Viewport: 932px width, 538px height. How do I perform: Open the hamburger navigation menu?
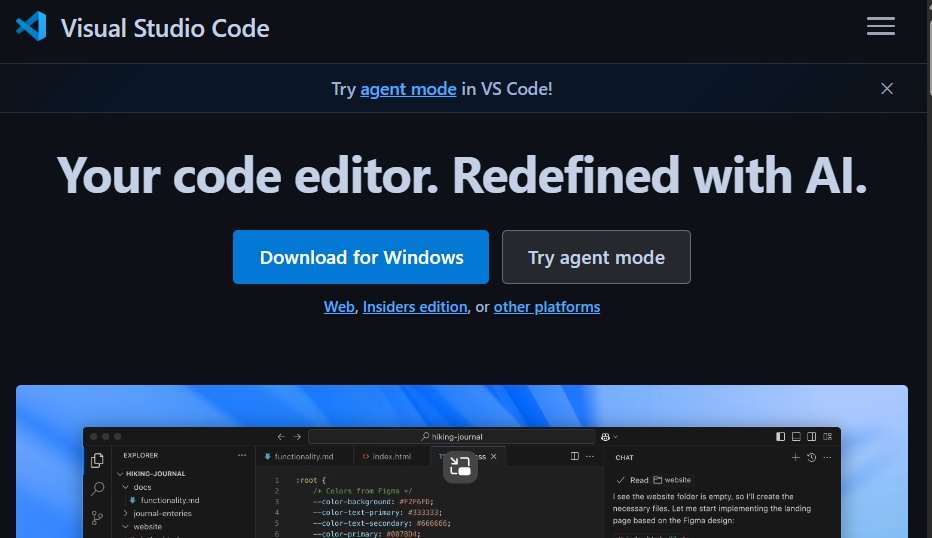click(880, 26)
